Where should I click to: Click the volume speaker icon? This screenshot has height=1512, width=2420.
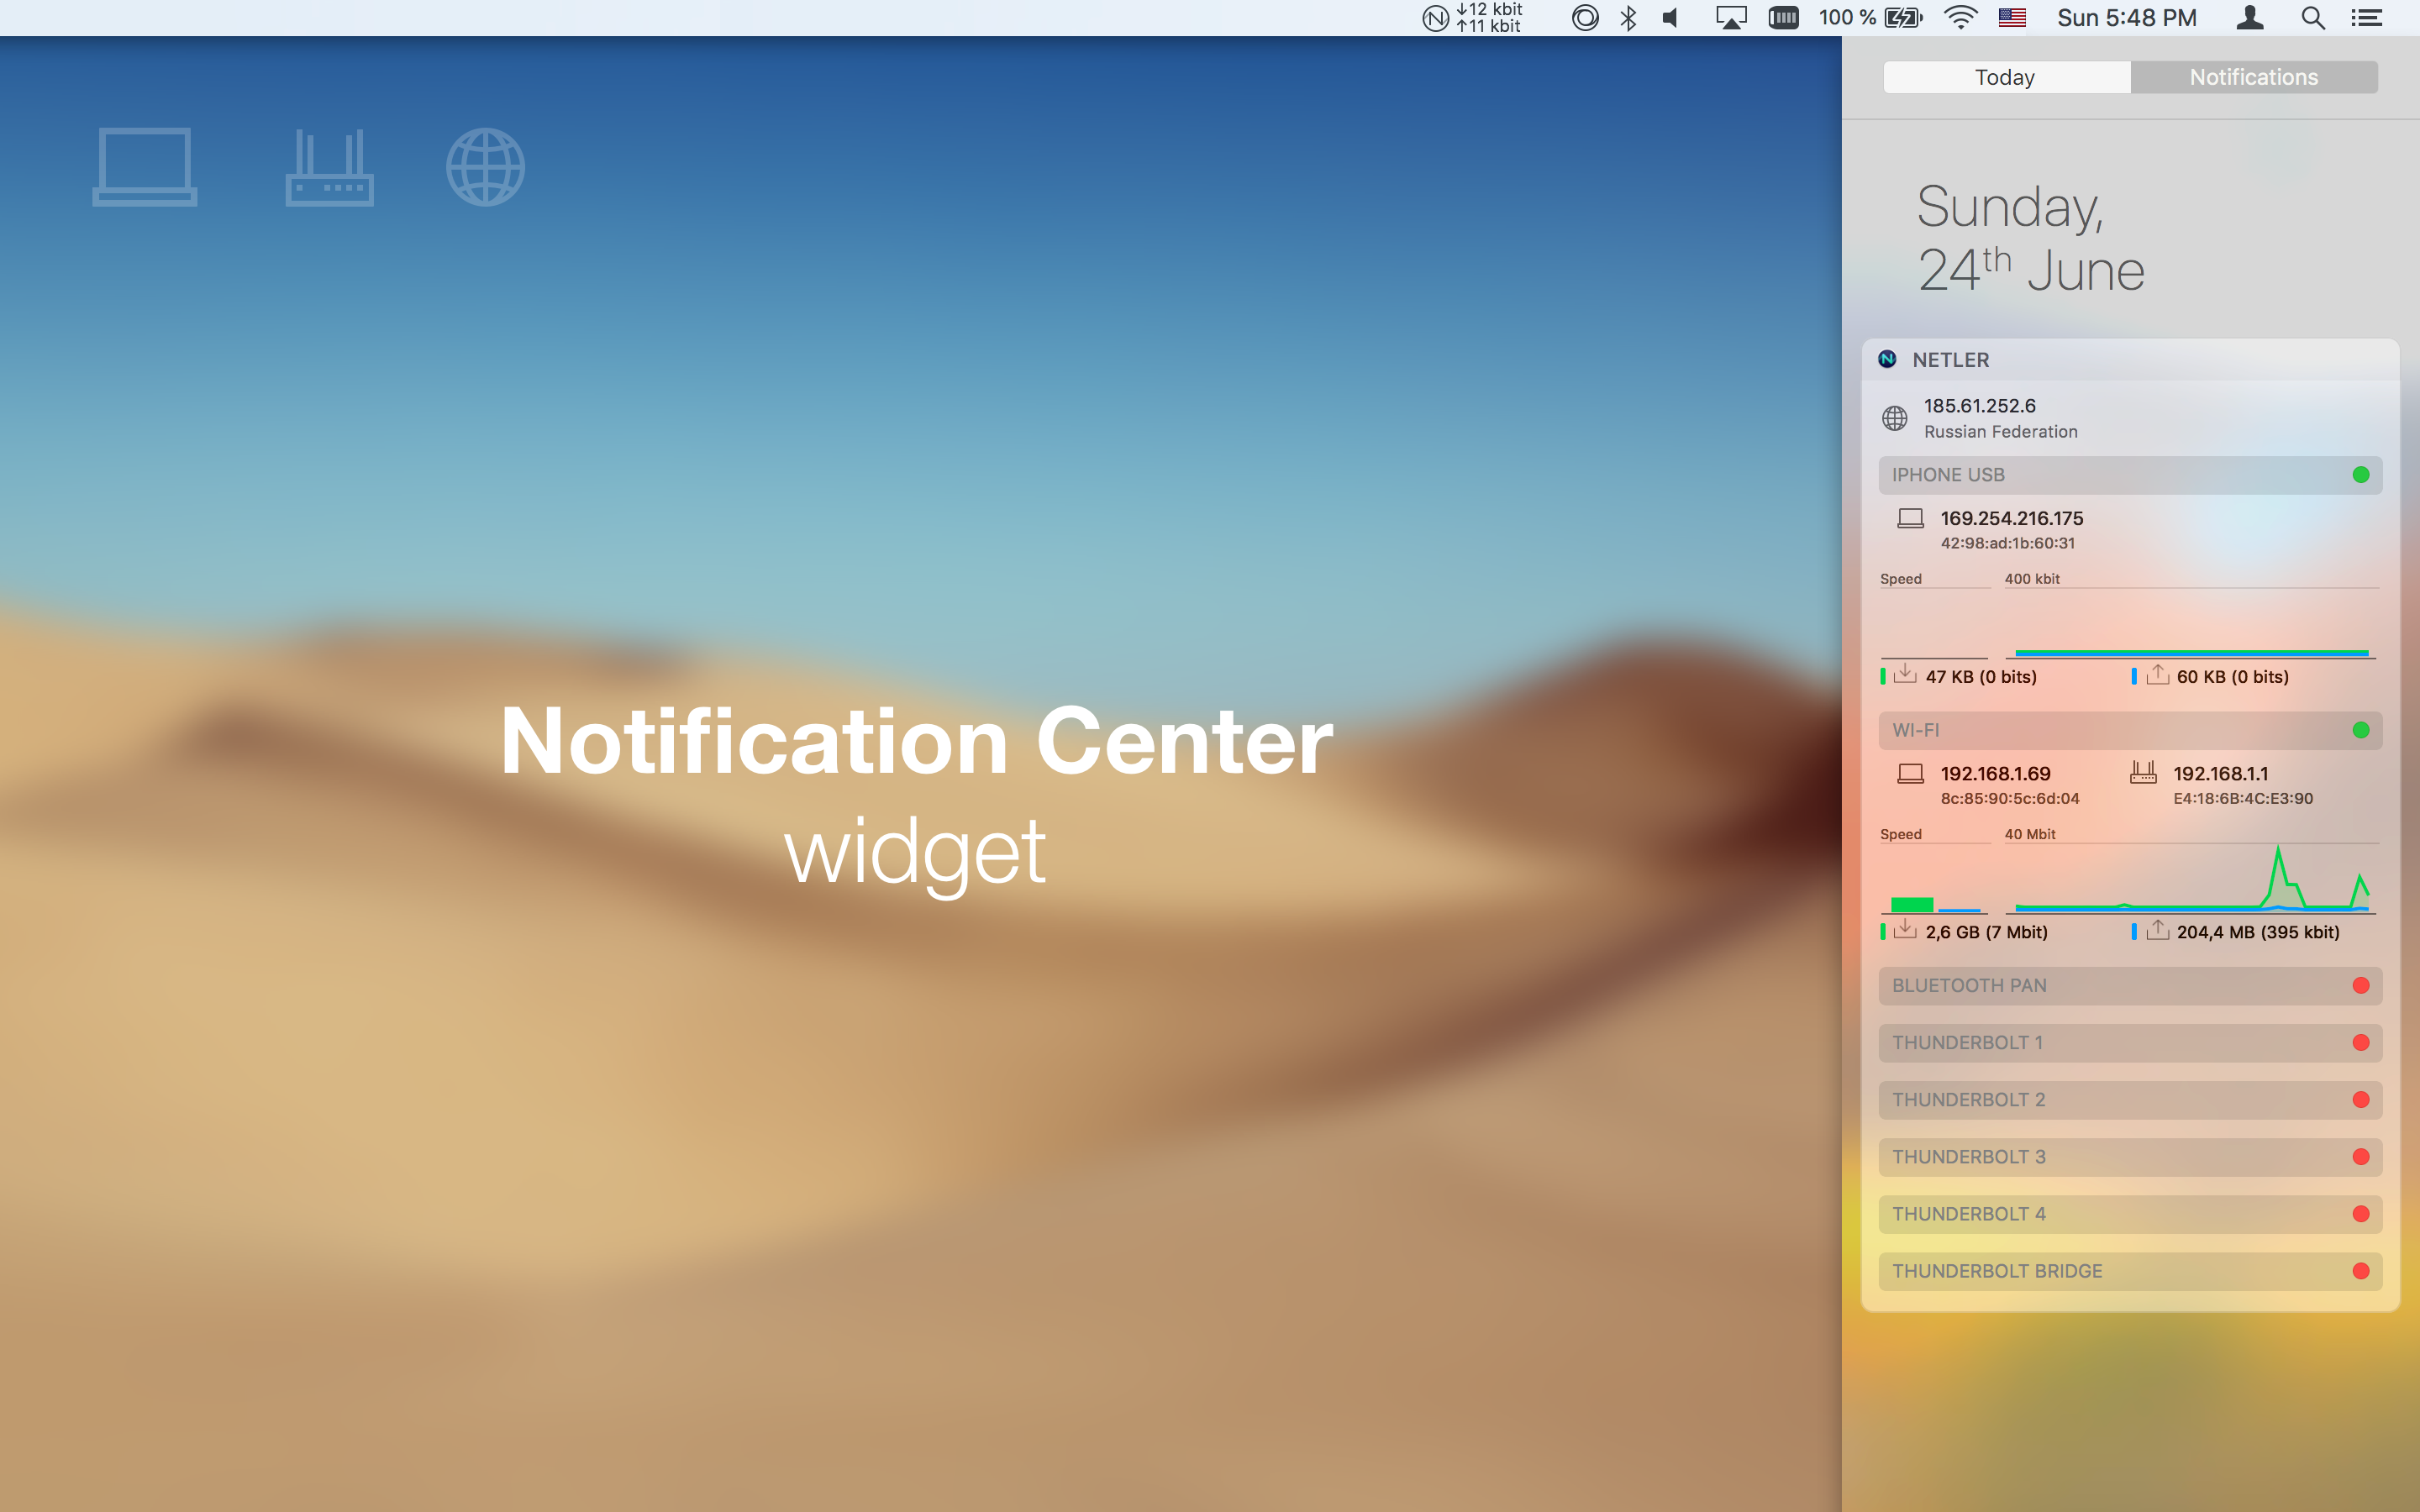coord(1671,18)
